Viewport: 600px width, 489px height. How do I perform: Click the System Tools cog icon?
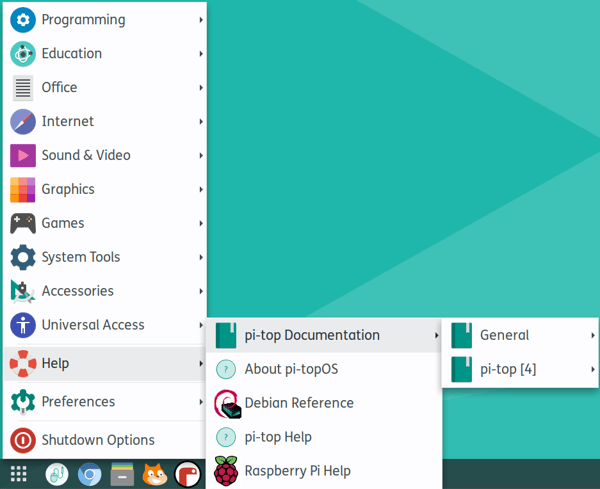point(23,257)
